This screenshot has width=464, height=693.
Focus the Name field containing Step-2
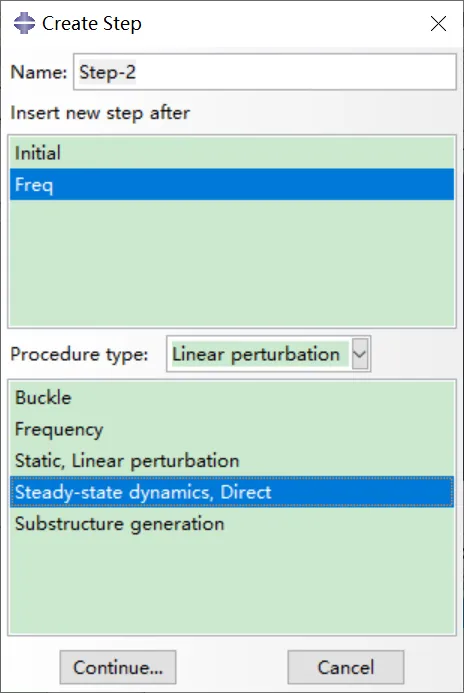pyautogui.click(x=265, y=72)
